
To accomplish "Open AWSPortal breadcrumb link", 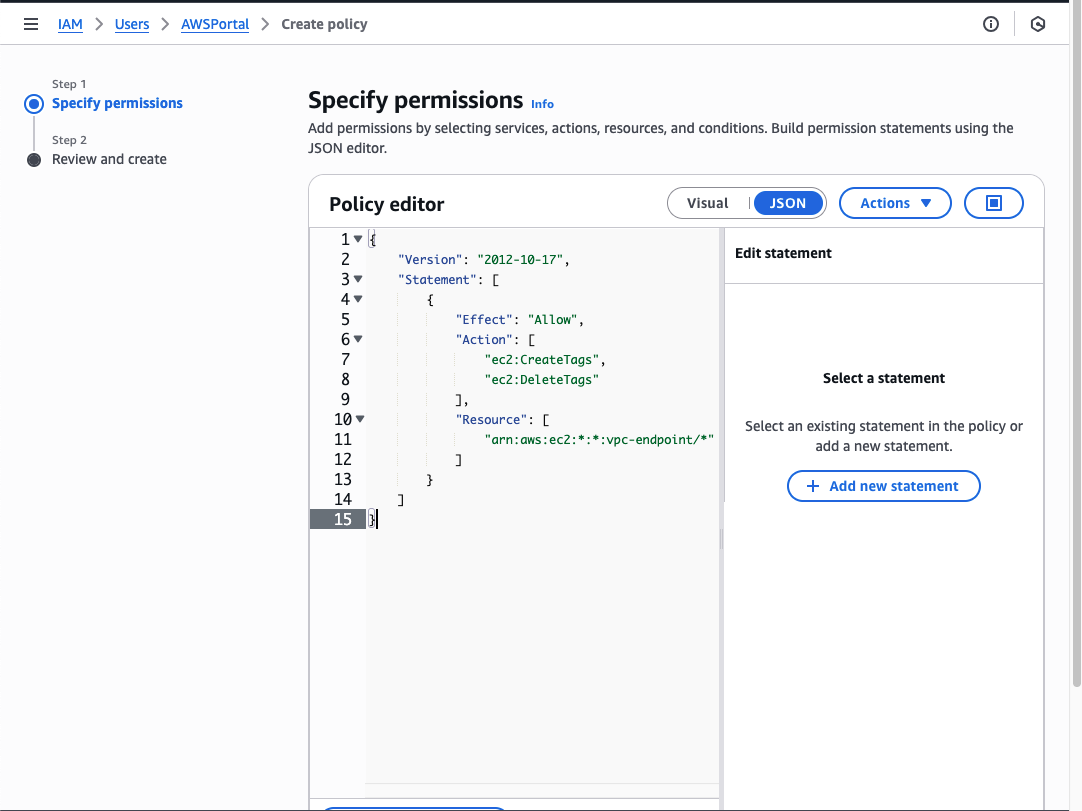I will (x=215, y=24).
